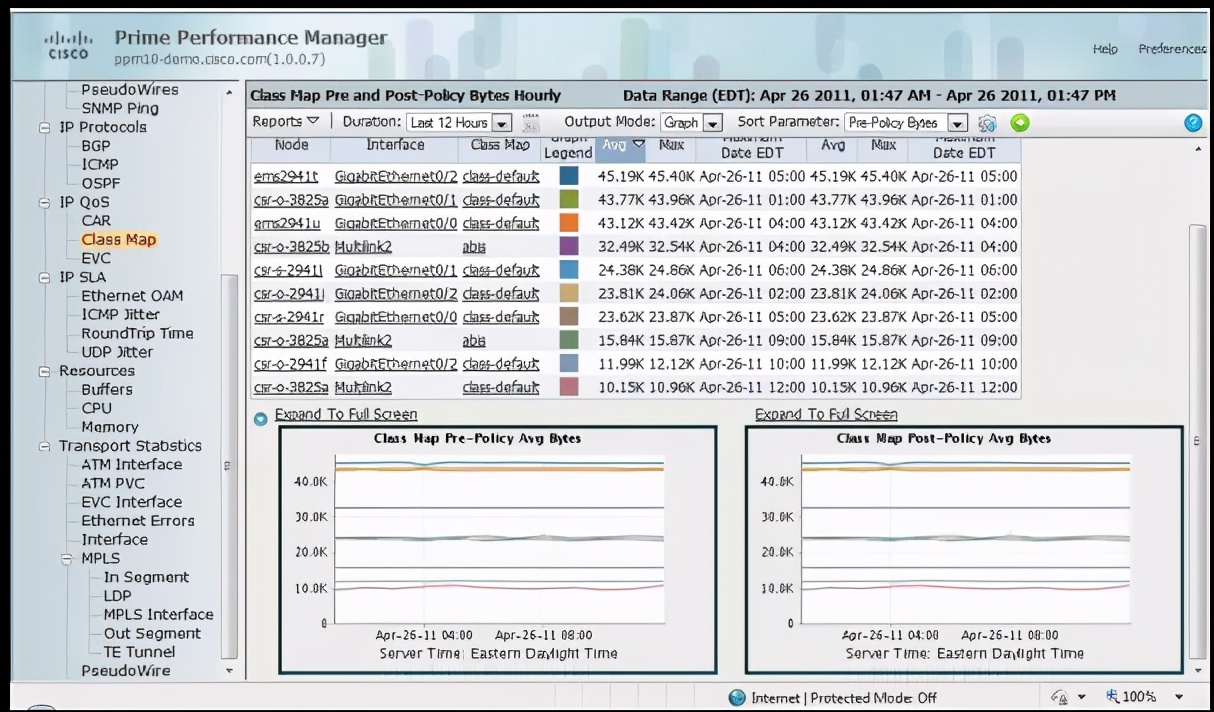
Task: Collapse the IP Protocols tree node
Action: [x=44, y=128]
